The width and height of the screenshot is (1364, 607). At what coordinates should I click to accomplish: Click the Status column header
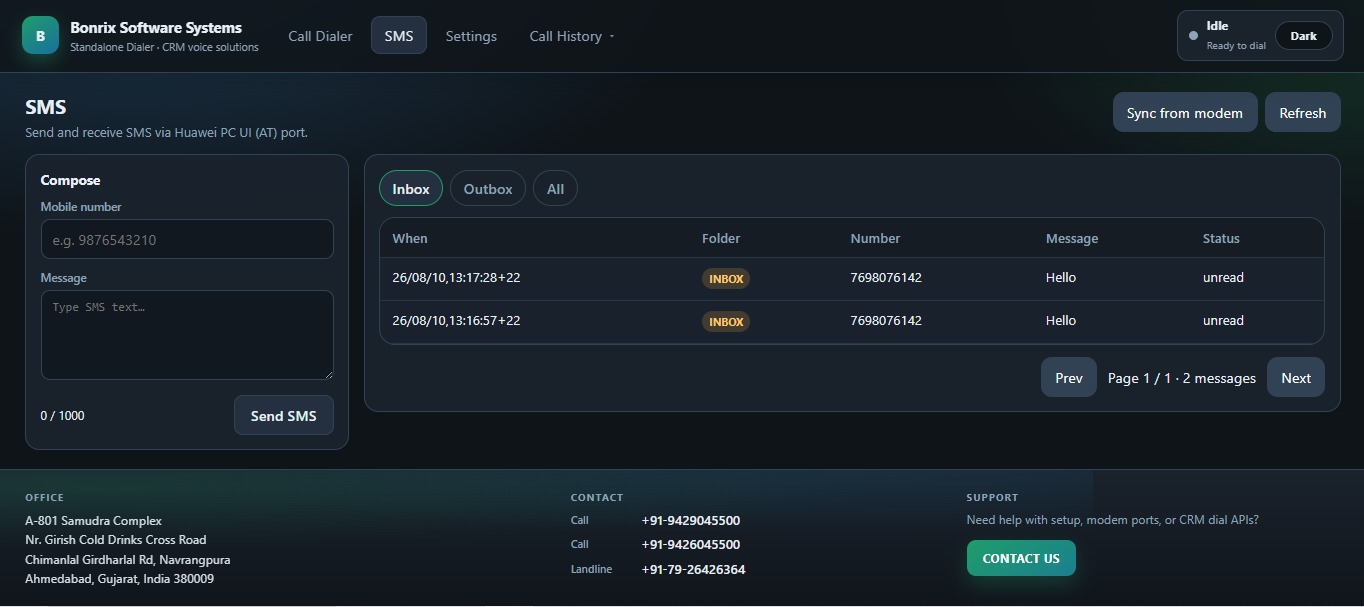1221,238
